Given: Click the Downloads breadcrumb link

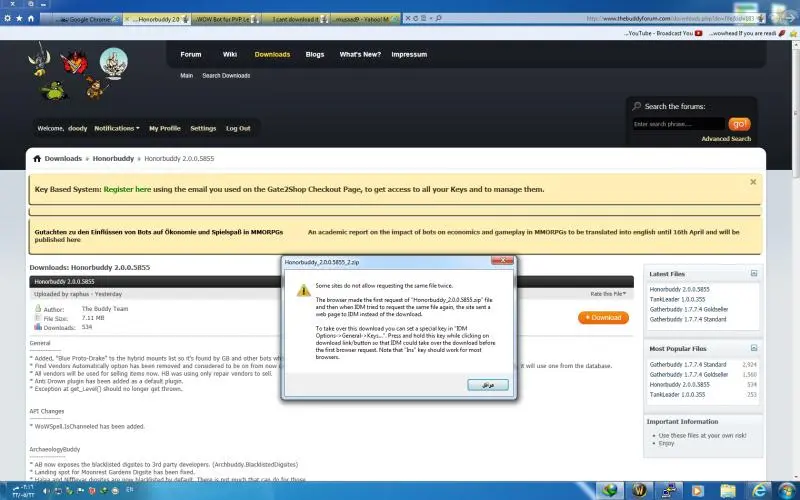Looking at the screenshot, I should click(x=63, y=159).
